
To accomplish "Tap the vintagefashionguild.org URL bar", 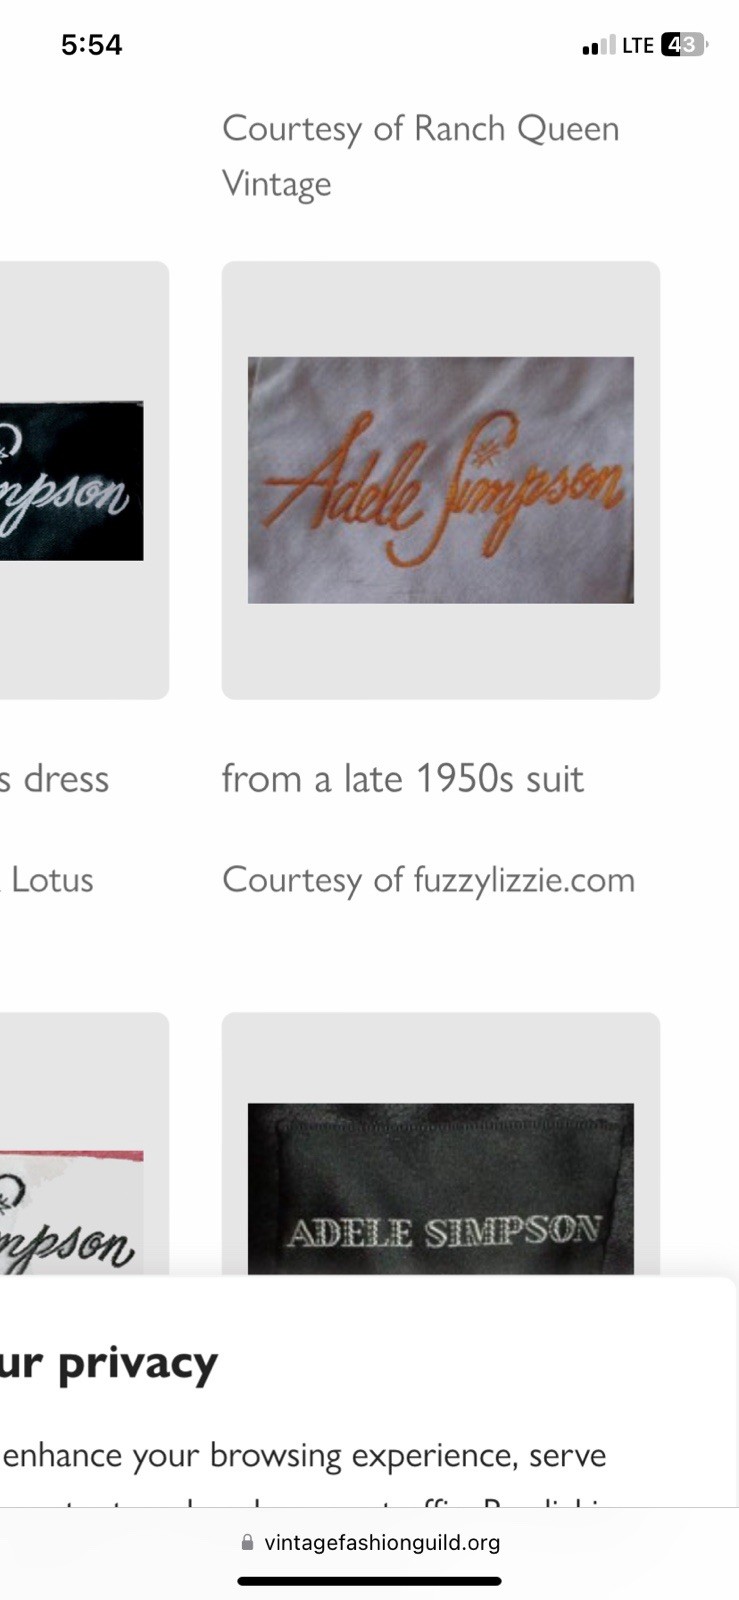I will [x=370, y=1543].
